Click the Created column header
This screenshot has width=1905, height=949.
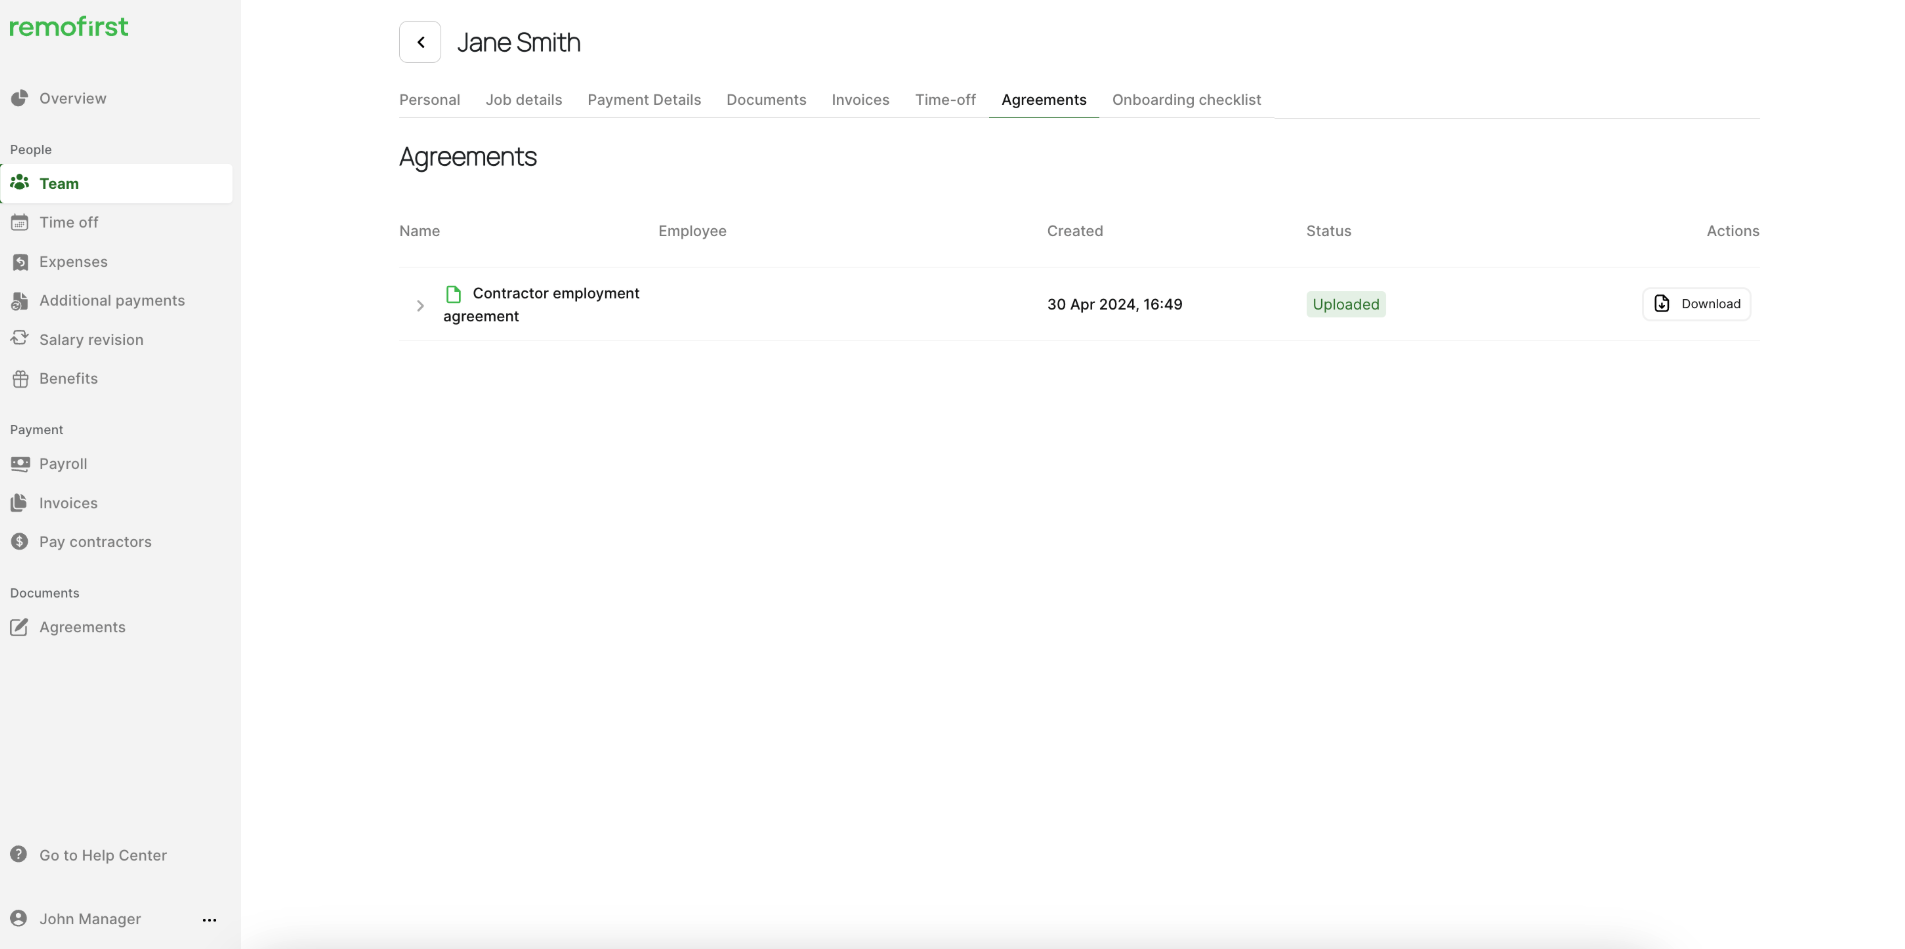(1075, 231)
